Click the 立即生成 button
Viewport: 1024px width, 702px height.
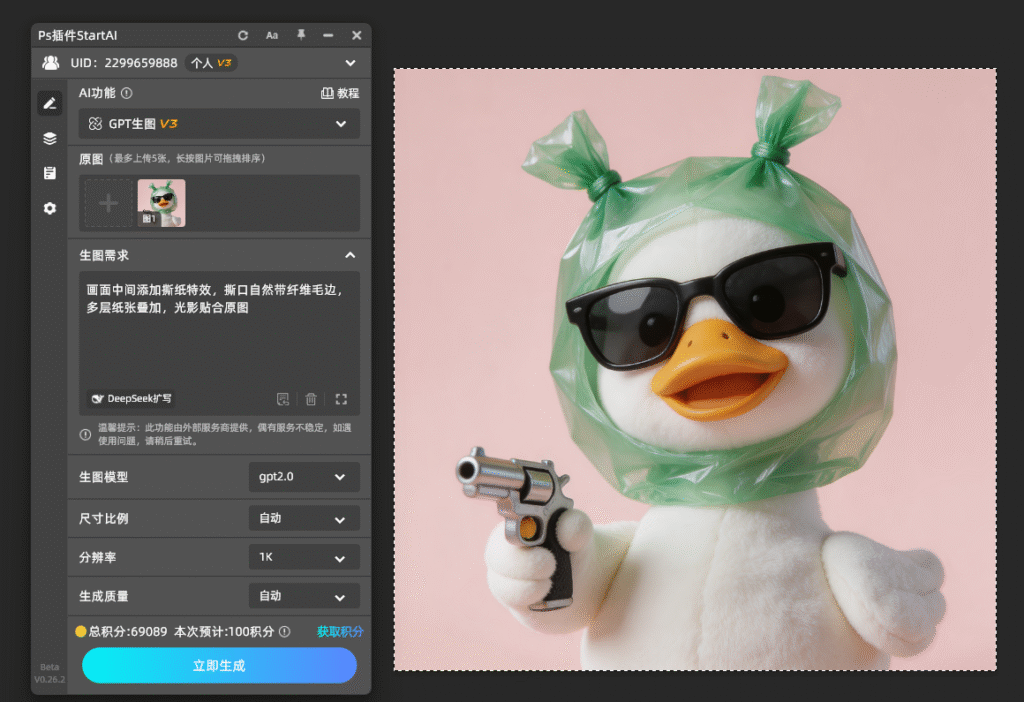pos(219,665)
